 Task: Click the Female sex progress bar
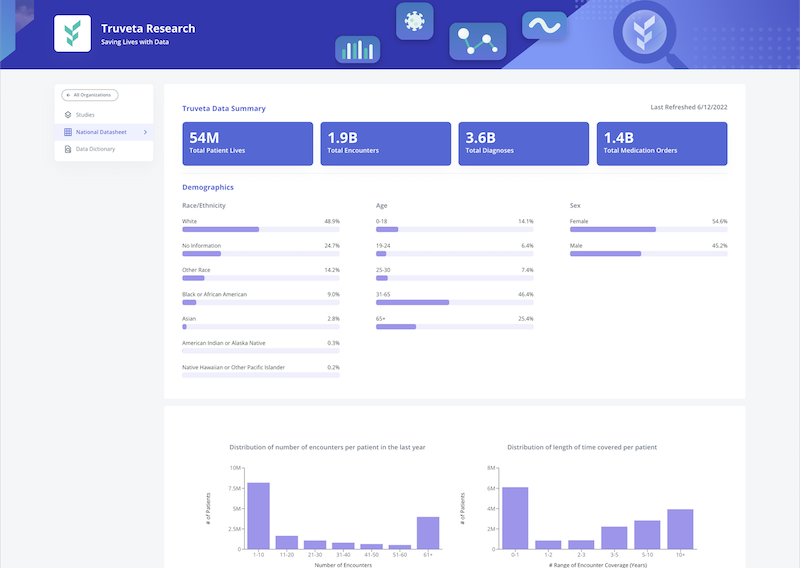click(x=648, y=230)
